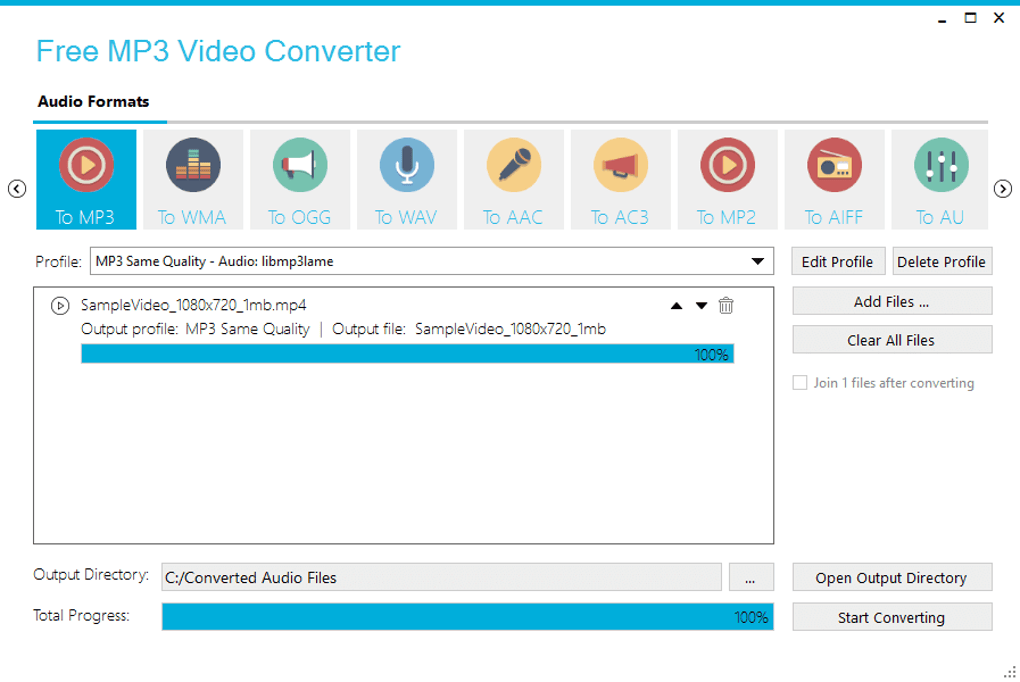Image resolution: width=1020 pixels, height=682 pixels.
Task: Click the file's 100% progress bar
Action: [407, 354]
